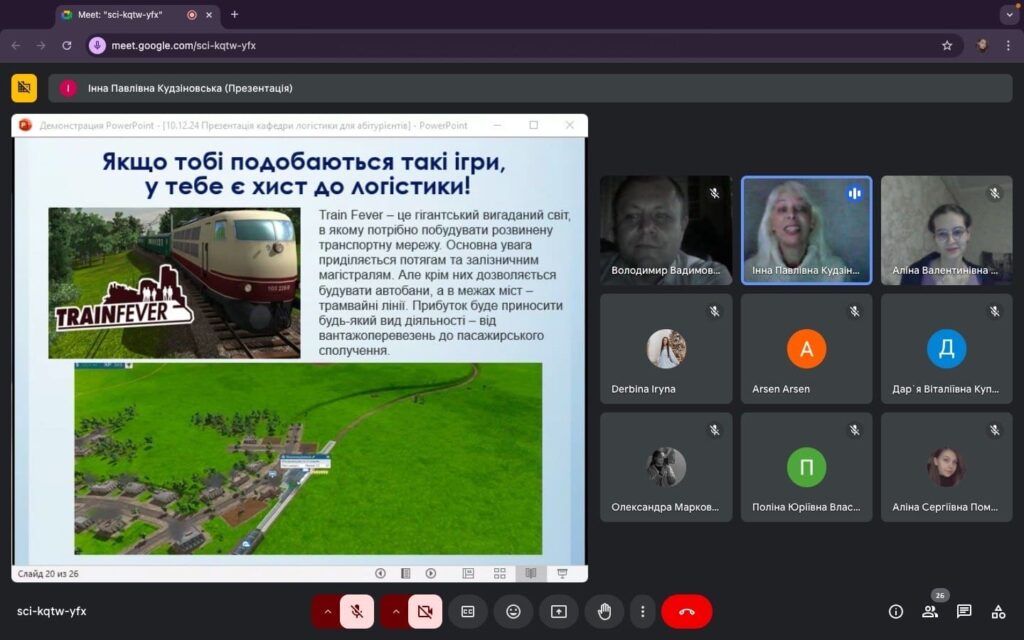Select Derbina Iryna participant tile
The height and width of the screenshot is (640, 1024).
tap(666, 348)
